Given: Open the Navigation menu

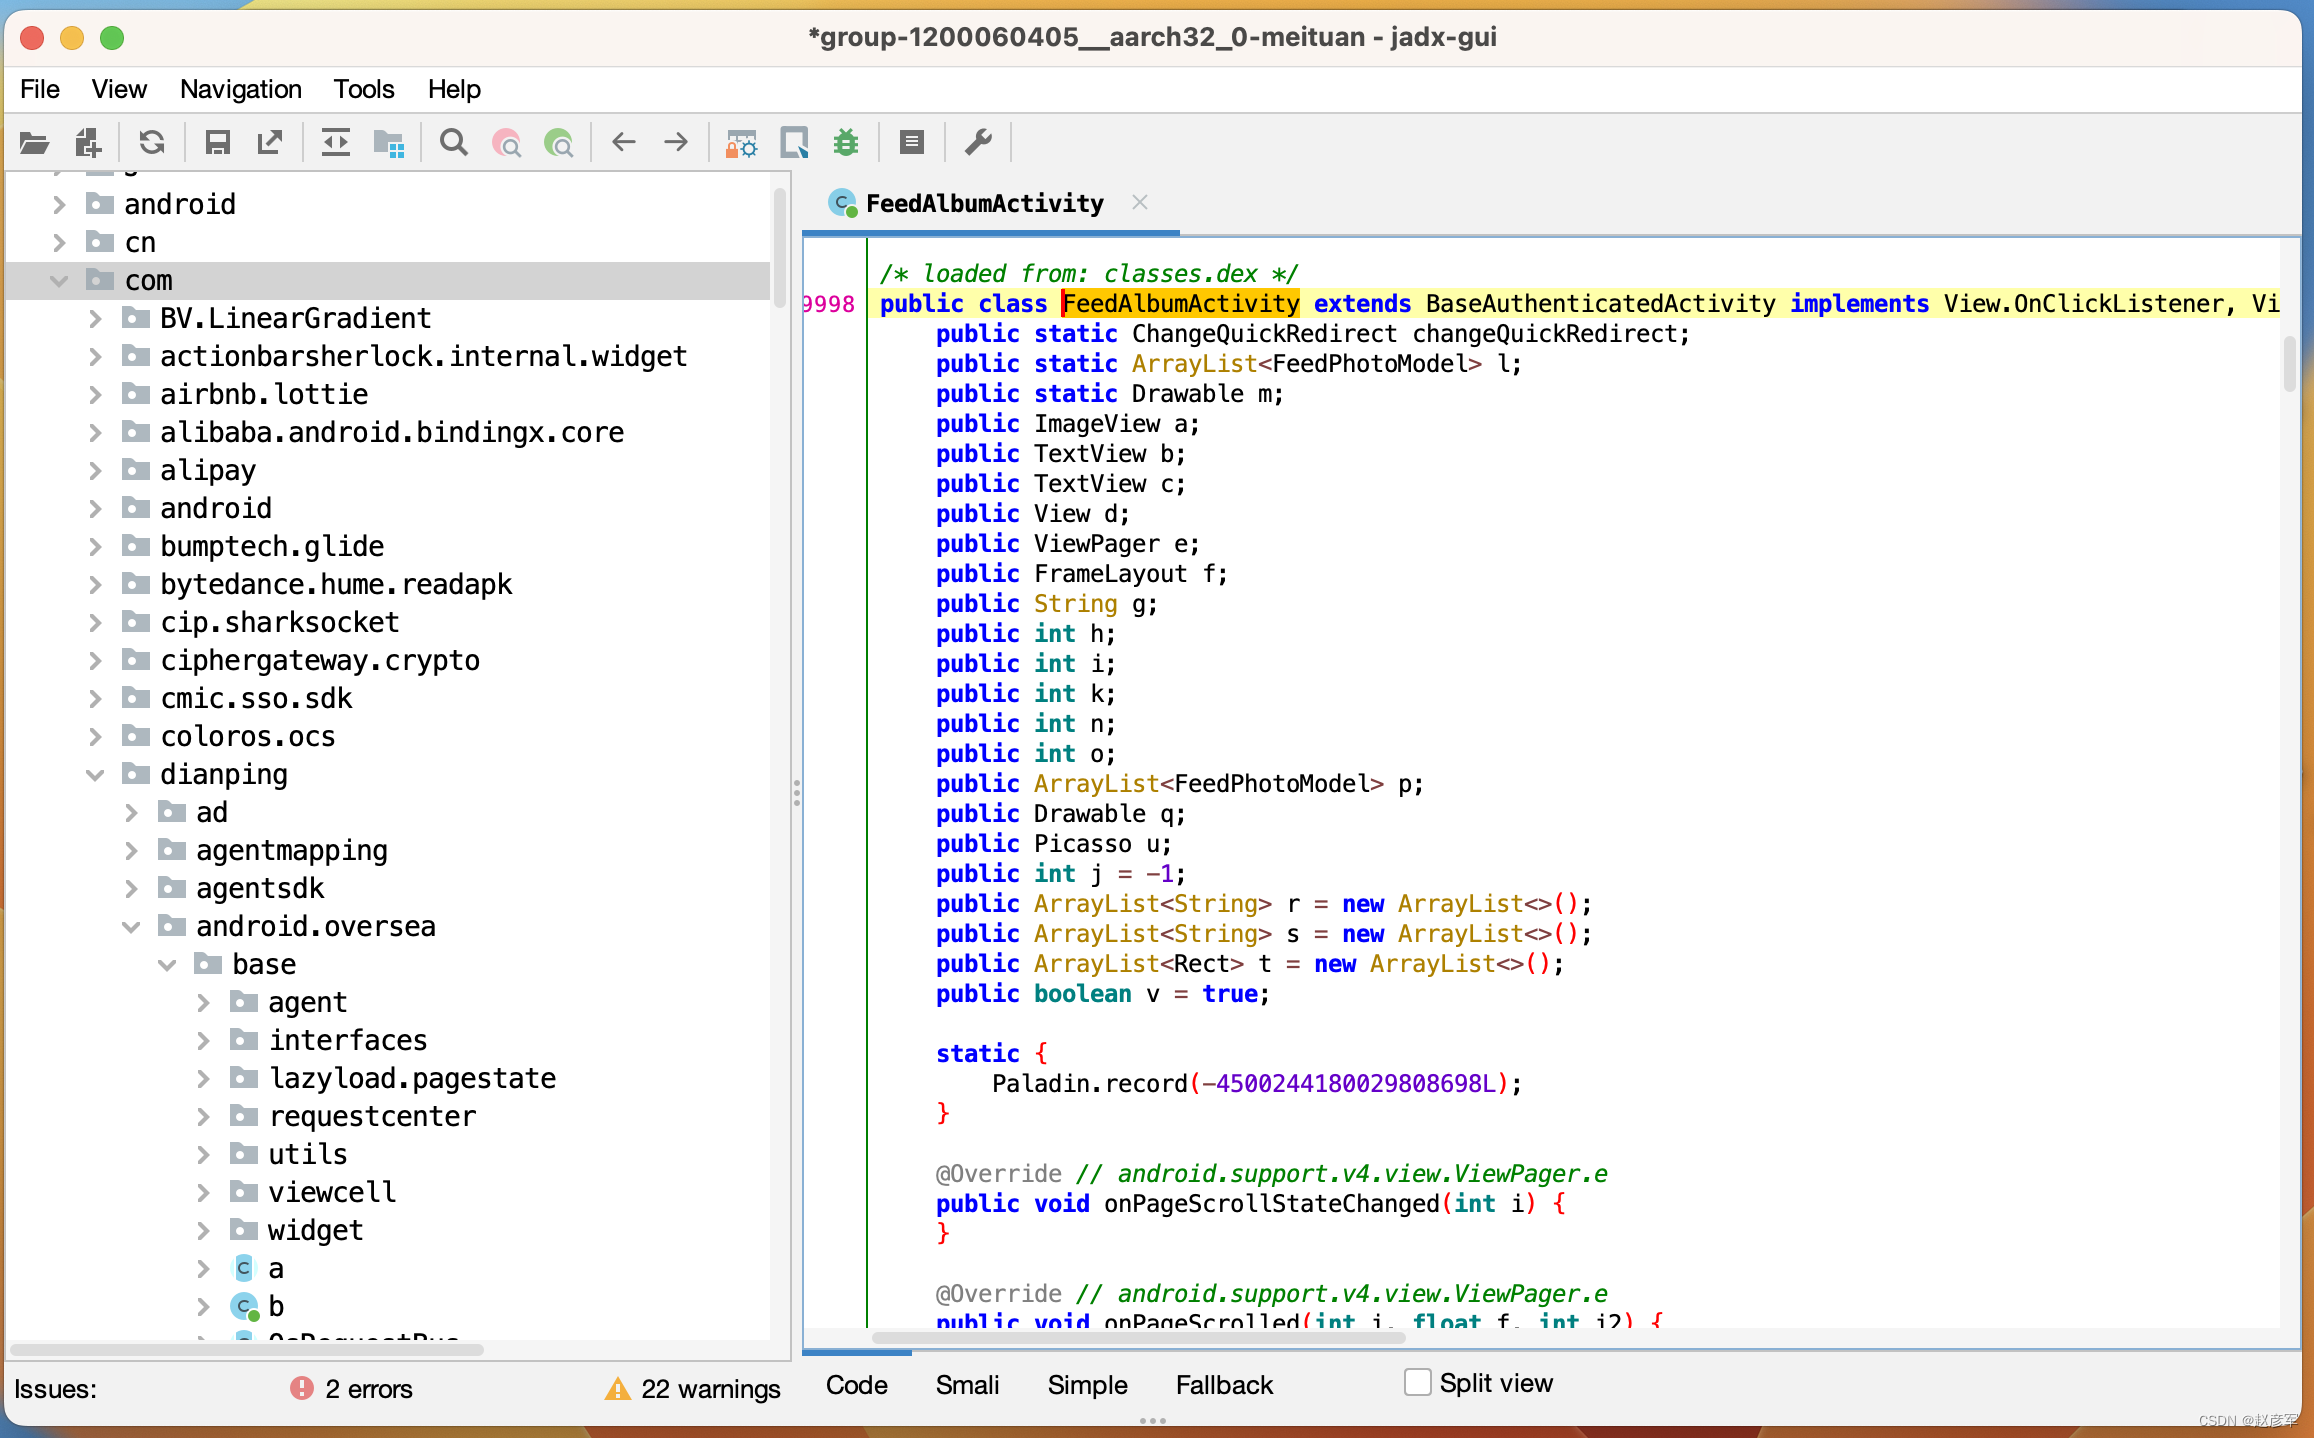Looking at the screenshot, I should [241, 89].
